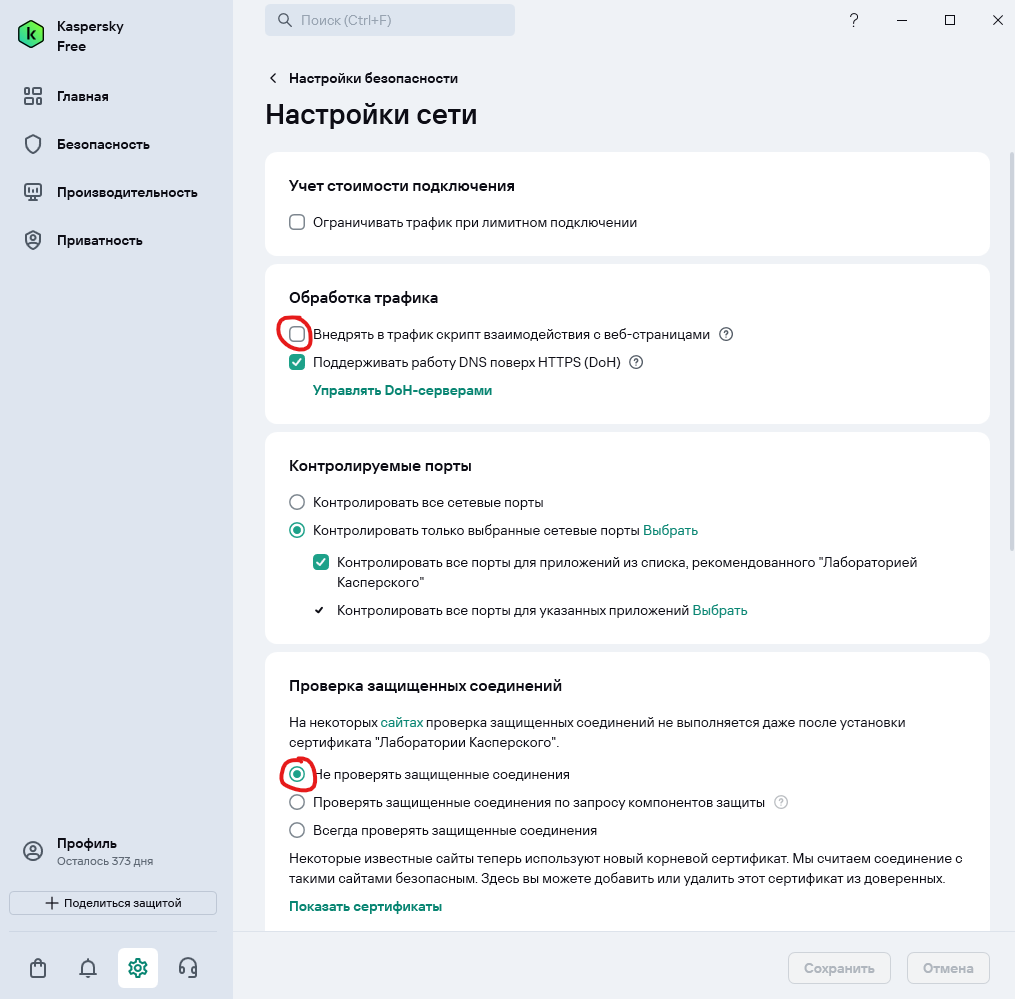
Task: Click help icon next to DoH option
Action: (x=635, y=363)
